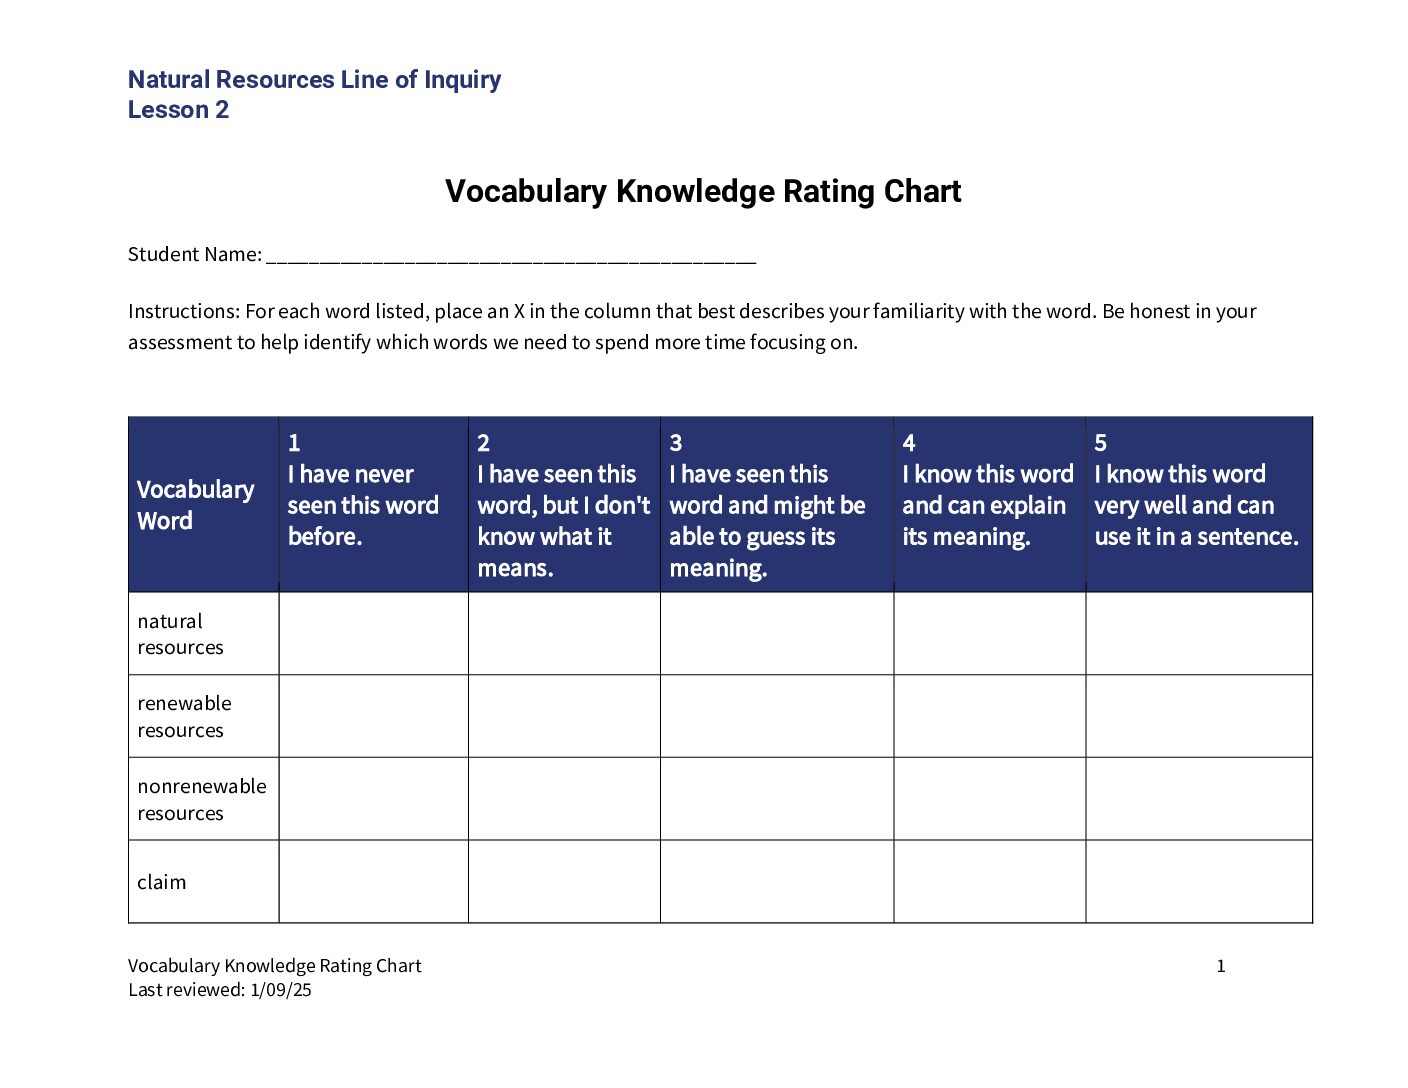
Task: Click the 'Last reviewed: 1/09/25' footer text
Action: (220, 990)
